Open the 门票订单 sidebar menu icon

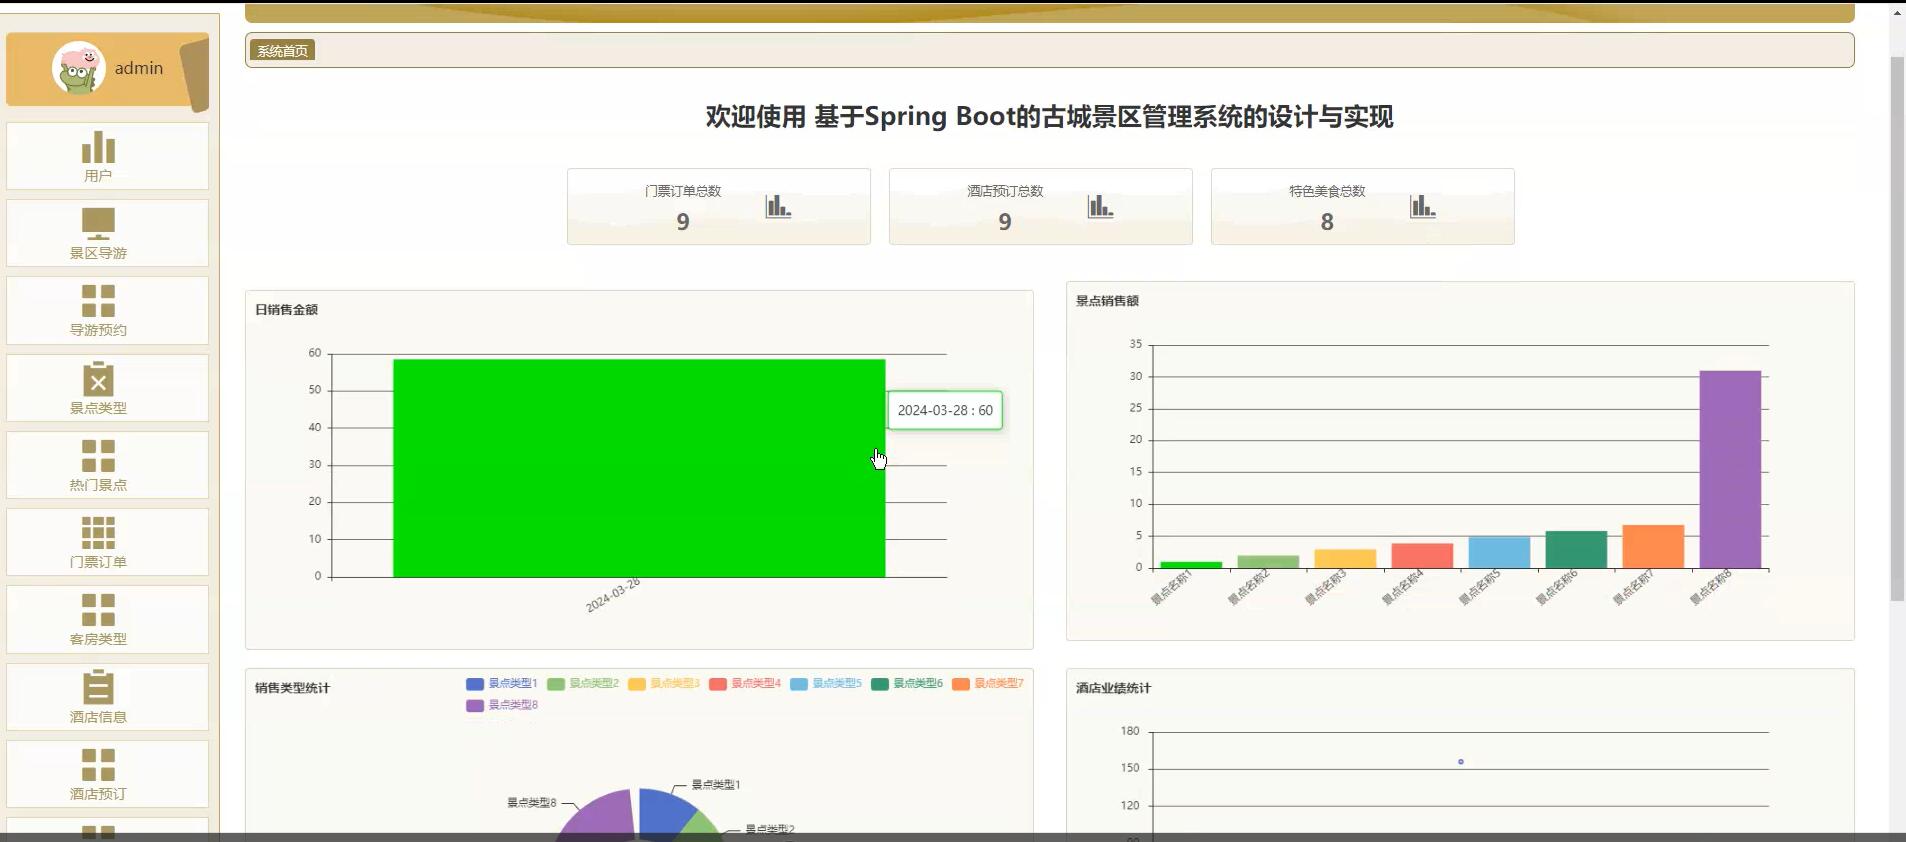[98, 533]
